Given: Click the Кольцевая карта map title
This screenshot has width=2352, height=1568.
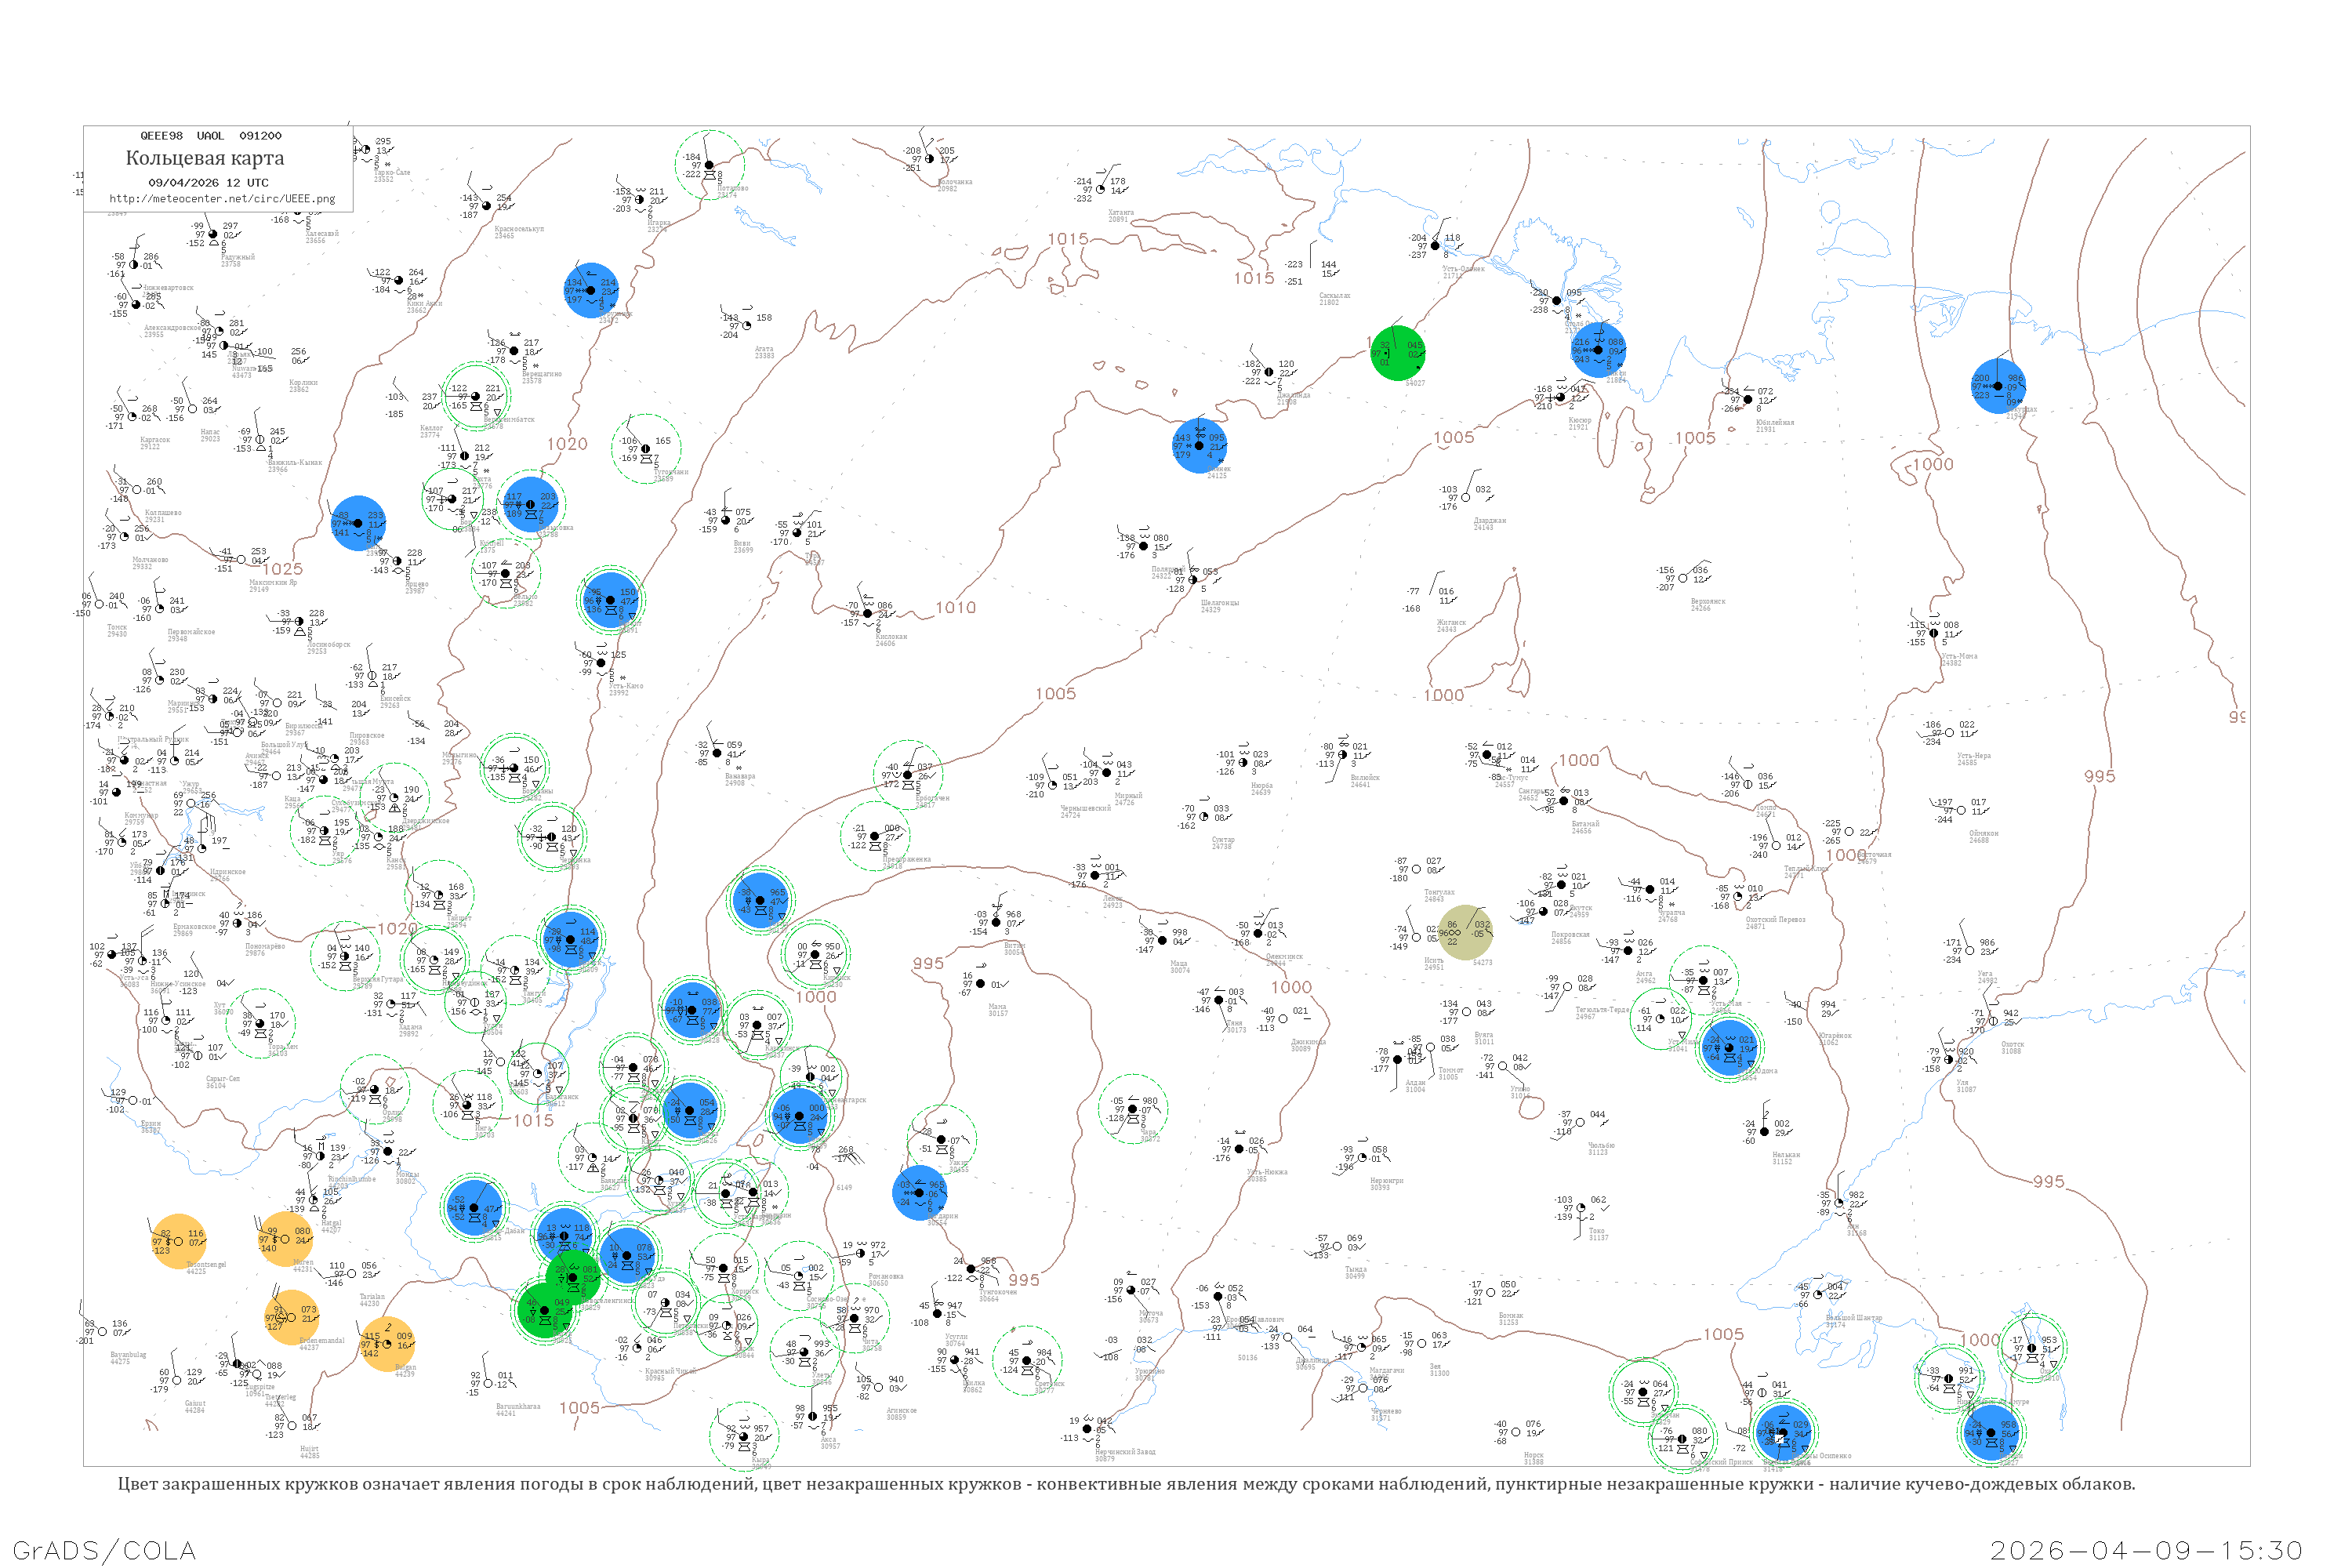Looking at the screenshot, I should [x=205, y=158].
